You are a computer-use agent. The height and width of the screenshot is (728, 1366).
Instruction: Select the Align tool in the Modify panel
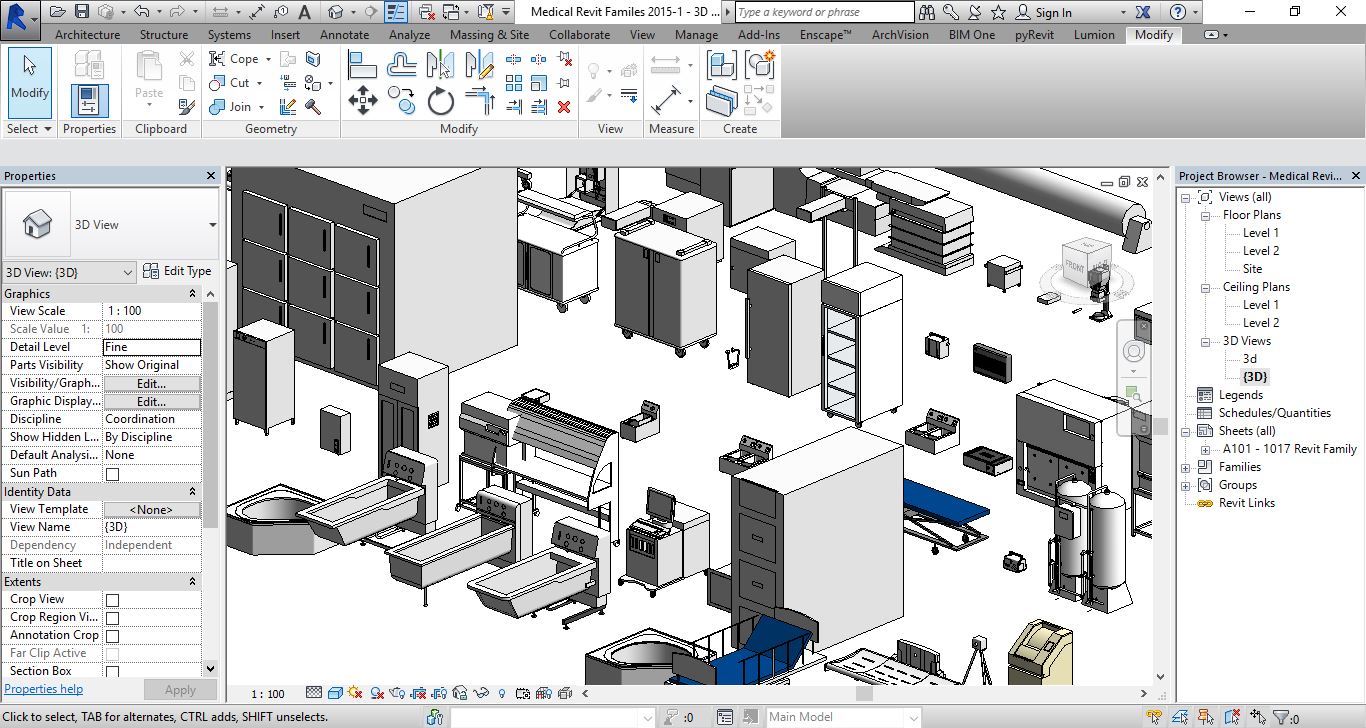tap(362, 66)
